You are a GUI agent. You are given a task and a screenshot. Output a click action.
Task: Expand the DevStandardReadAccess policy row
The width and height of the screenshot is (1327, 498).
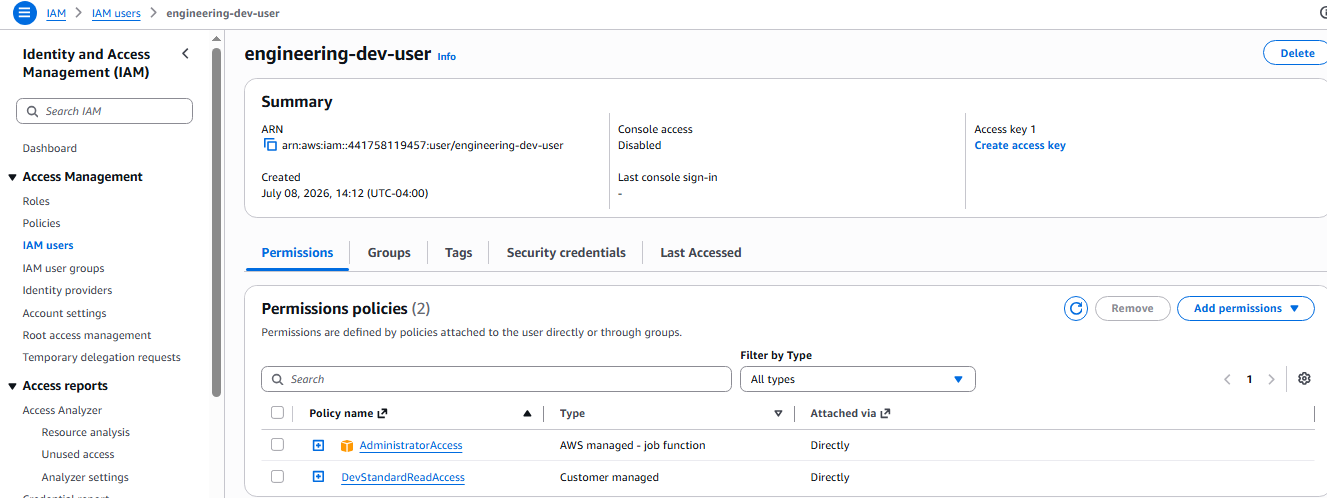[x=318, y=476]
